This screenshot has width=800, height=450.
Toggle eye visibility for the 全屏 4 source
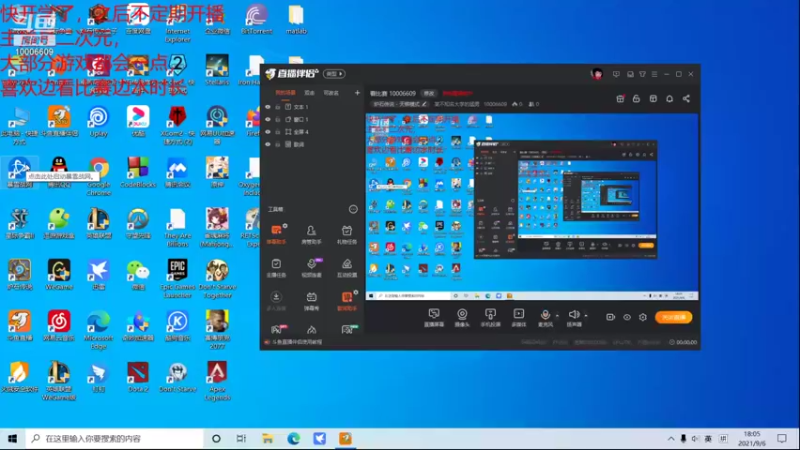point(268,132)
